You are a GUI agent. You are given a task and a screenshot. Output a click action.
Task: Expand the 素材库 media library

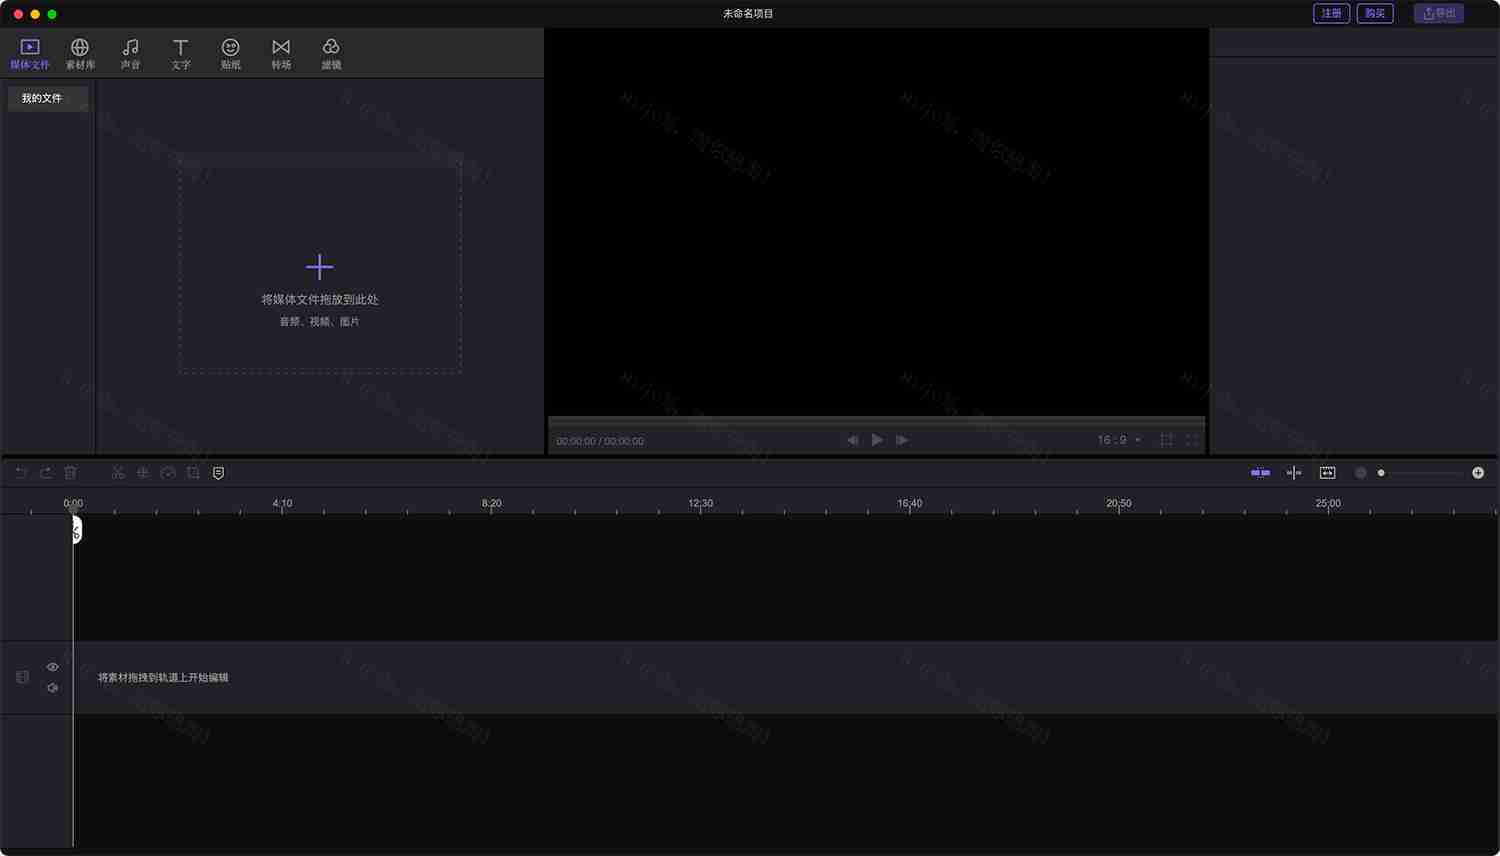point(80,52)
